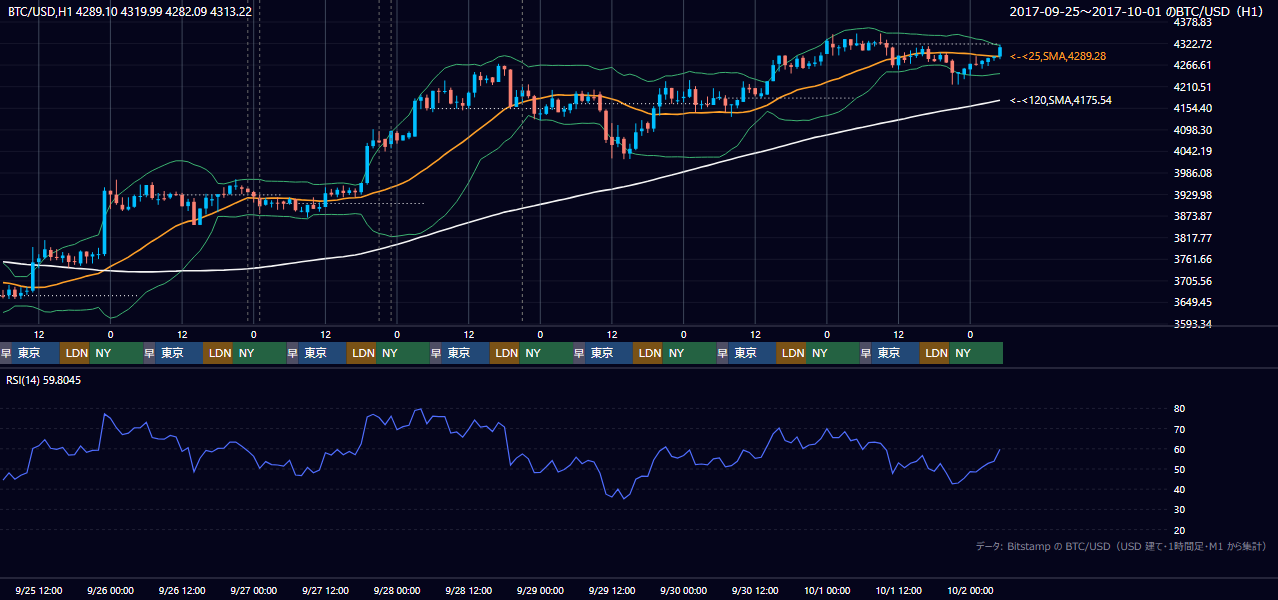1278x600 pixels.
Task: Select the 10/1 00:00 time label
Action: coord(827,590)
